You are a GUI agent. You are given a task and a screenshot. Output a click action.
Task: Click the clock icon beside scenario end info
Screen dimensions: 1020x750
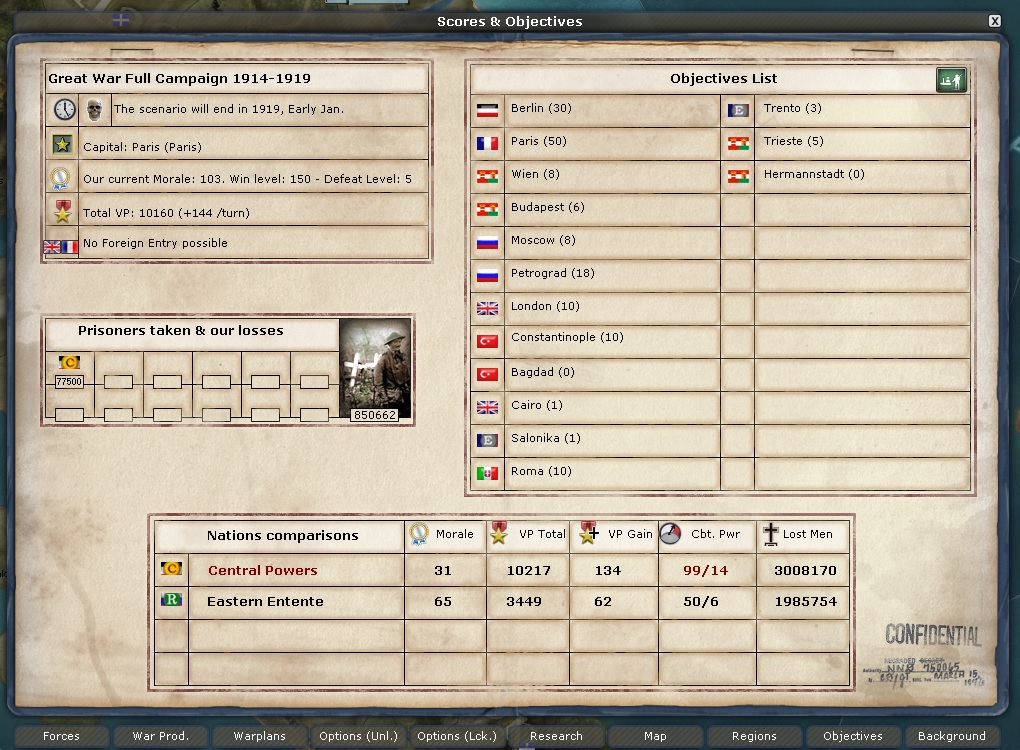pos(61,110)
